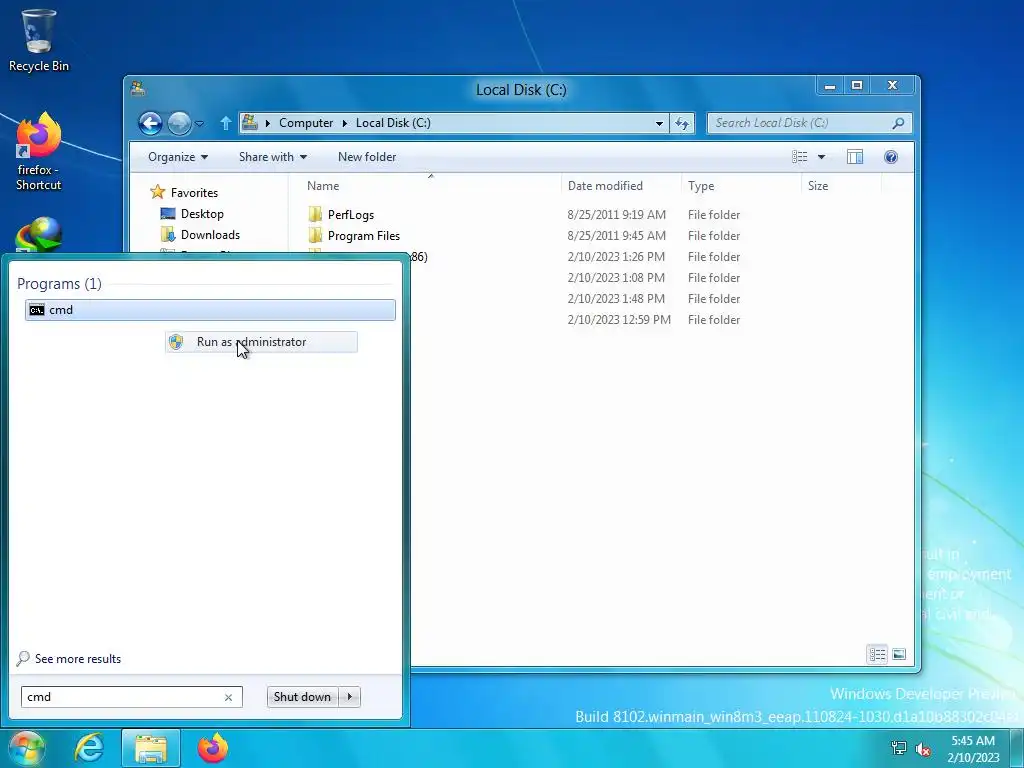
Task: Click date 8/25/2011 9:19 AM
Action: pos(616,215)
